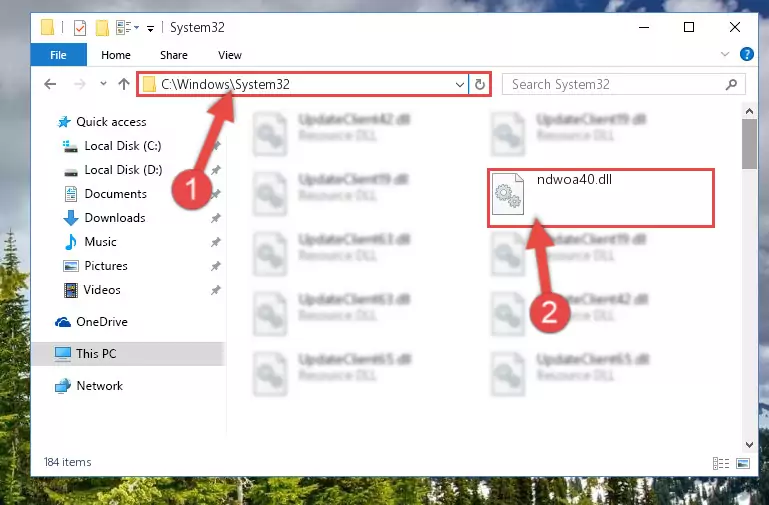Open Documents in the sidebar
The image size is (769, 505).
tap(115, 194)
